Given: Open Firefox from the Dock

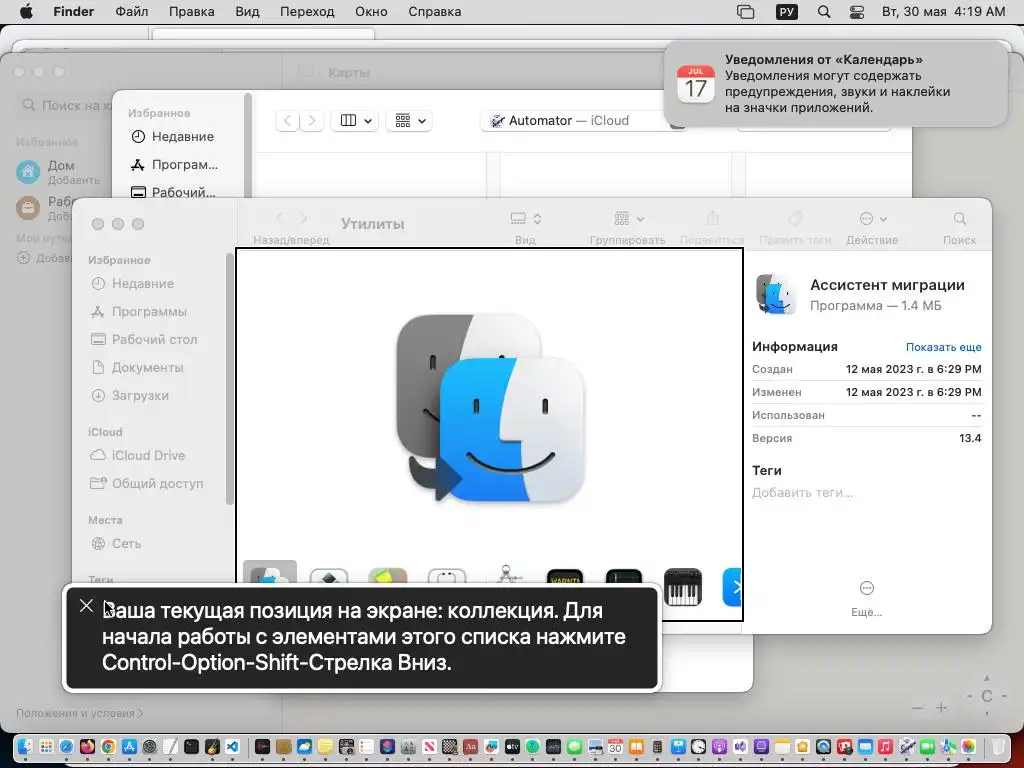Looking at the screenshot, I should click(x=88, y=746).
